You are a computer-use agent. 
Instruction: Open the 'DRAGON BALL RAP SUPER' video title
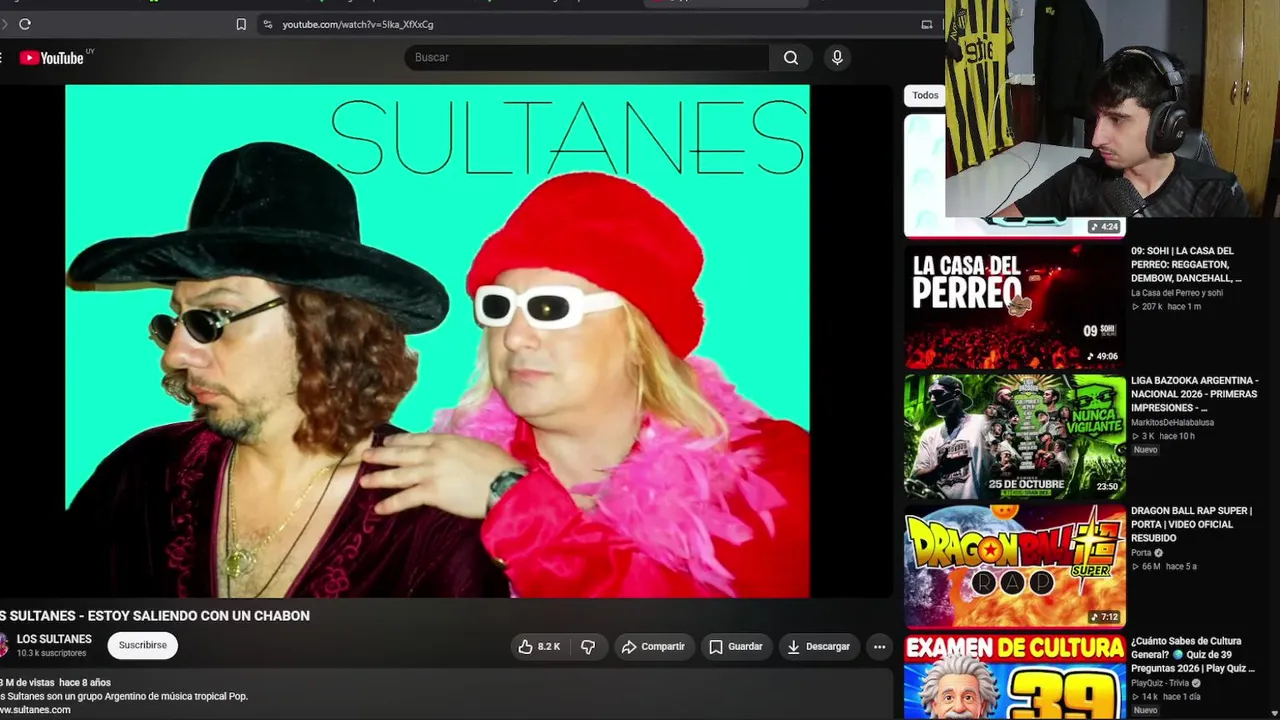point(1191,524)
